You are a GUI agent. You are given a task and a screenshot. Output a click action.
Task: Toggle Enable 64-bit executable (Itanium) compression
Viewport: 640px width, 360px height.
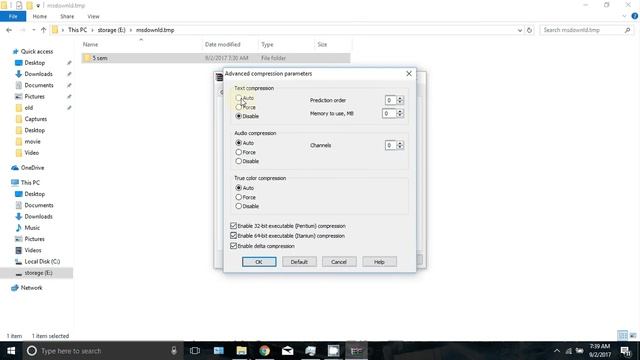tap(233, 236)
